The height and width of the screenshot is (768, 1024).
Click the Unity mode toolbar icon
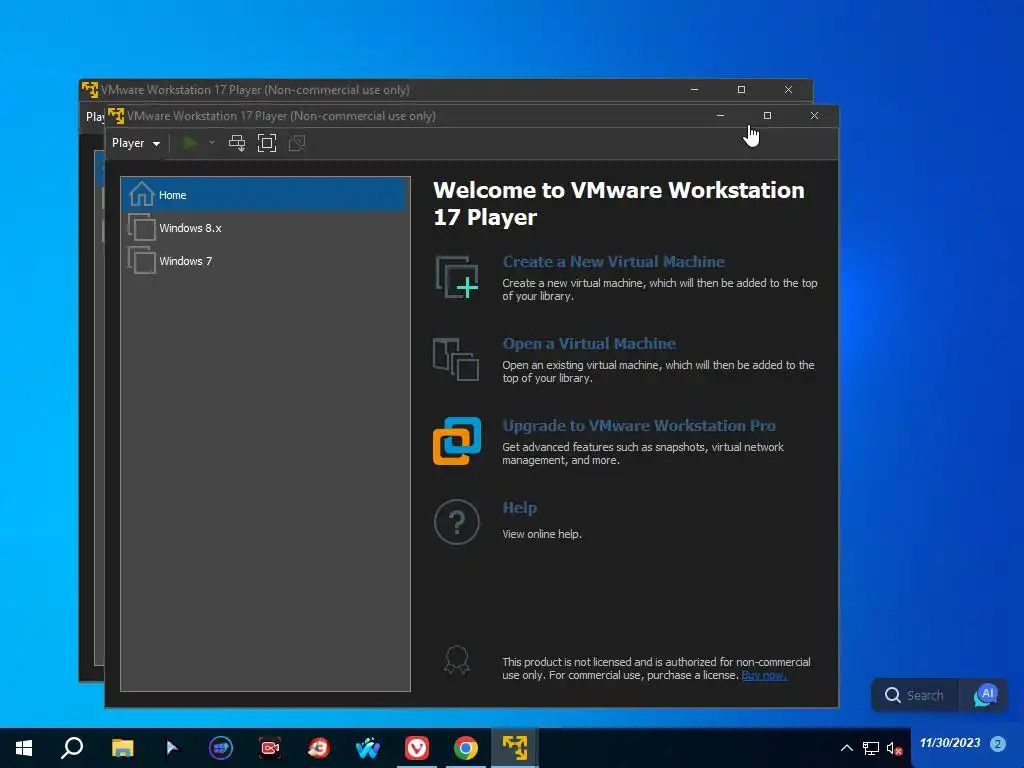point(297,143)
